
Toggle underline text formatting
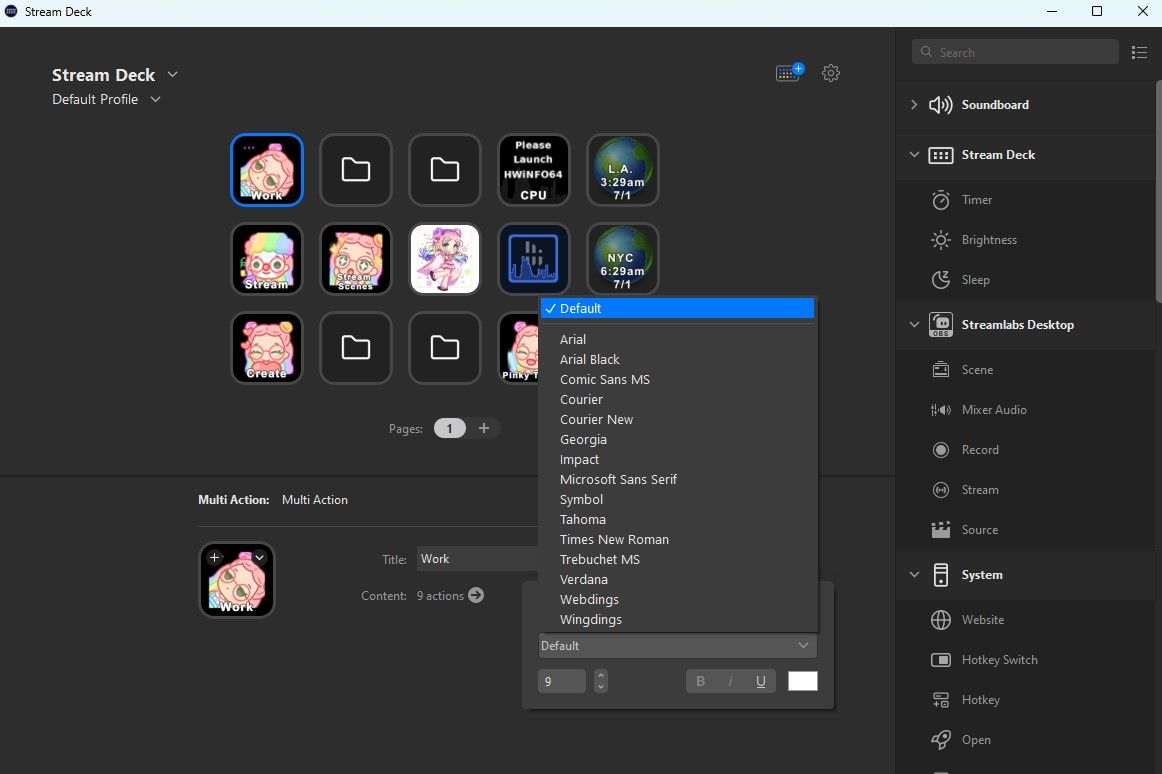coord(760,681)
